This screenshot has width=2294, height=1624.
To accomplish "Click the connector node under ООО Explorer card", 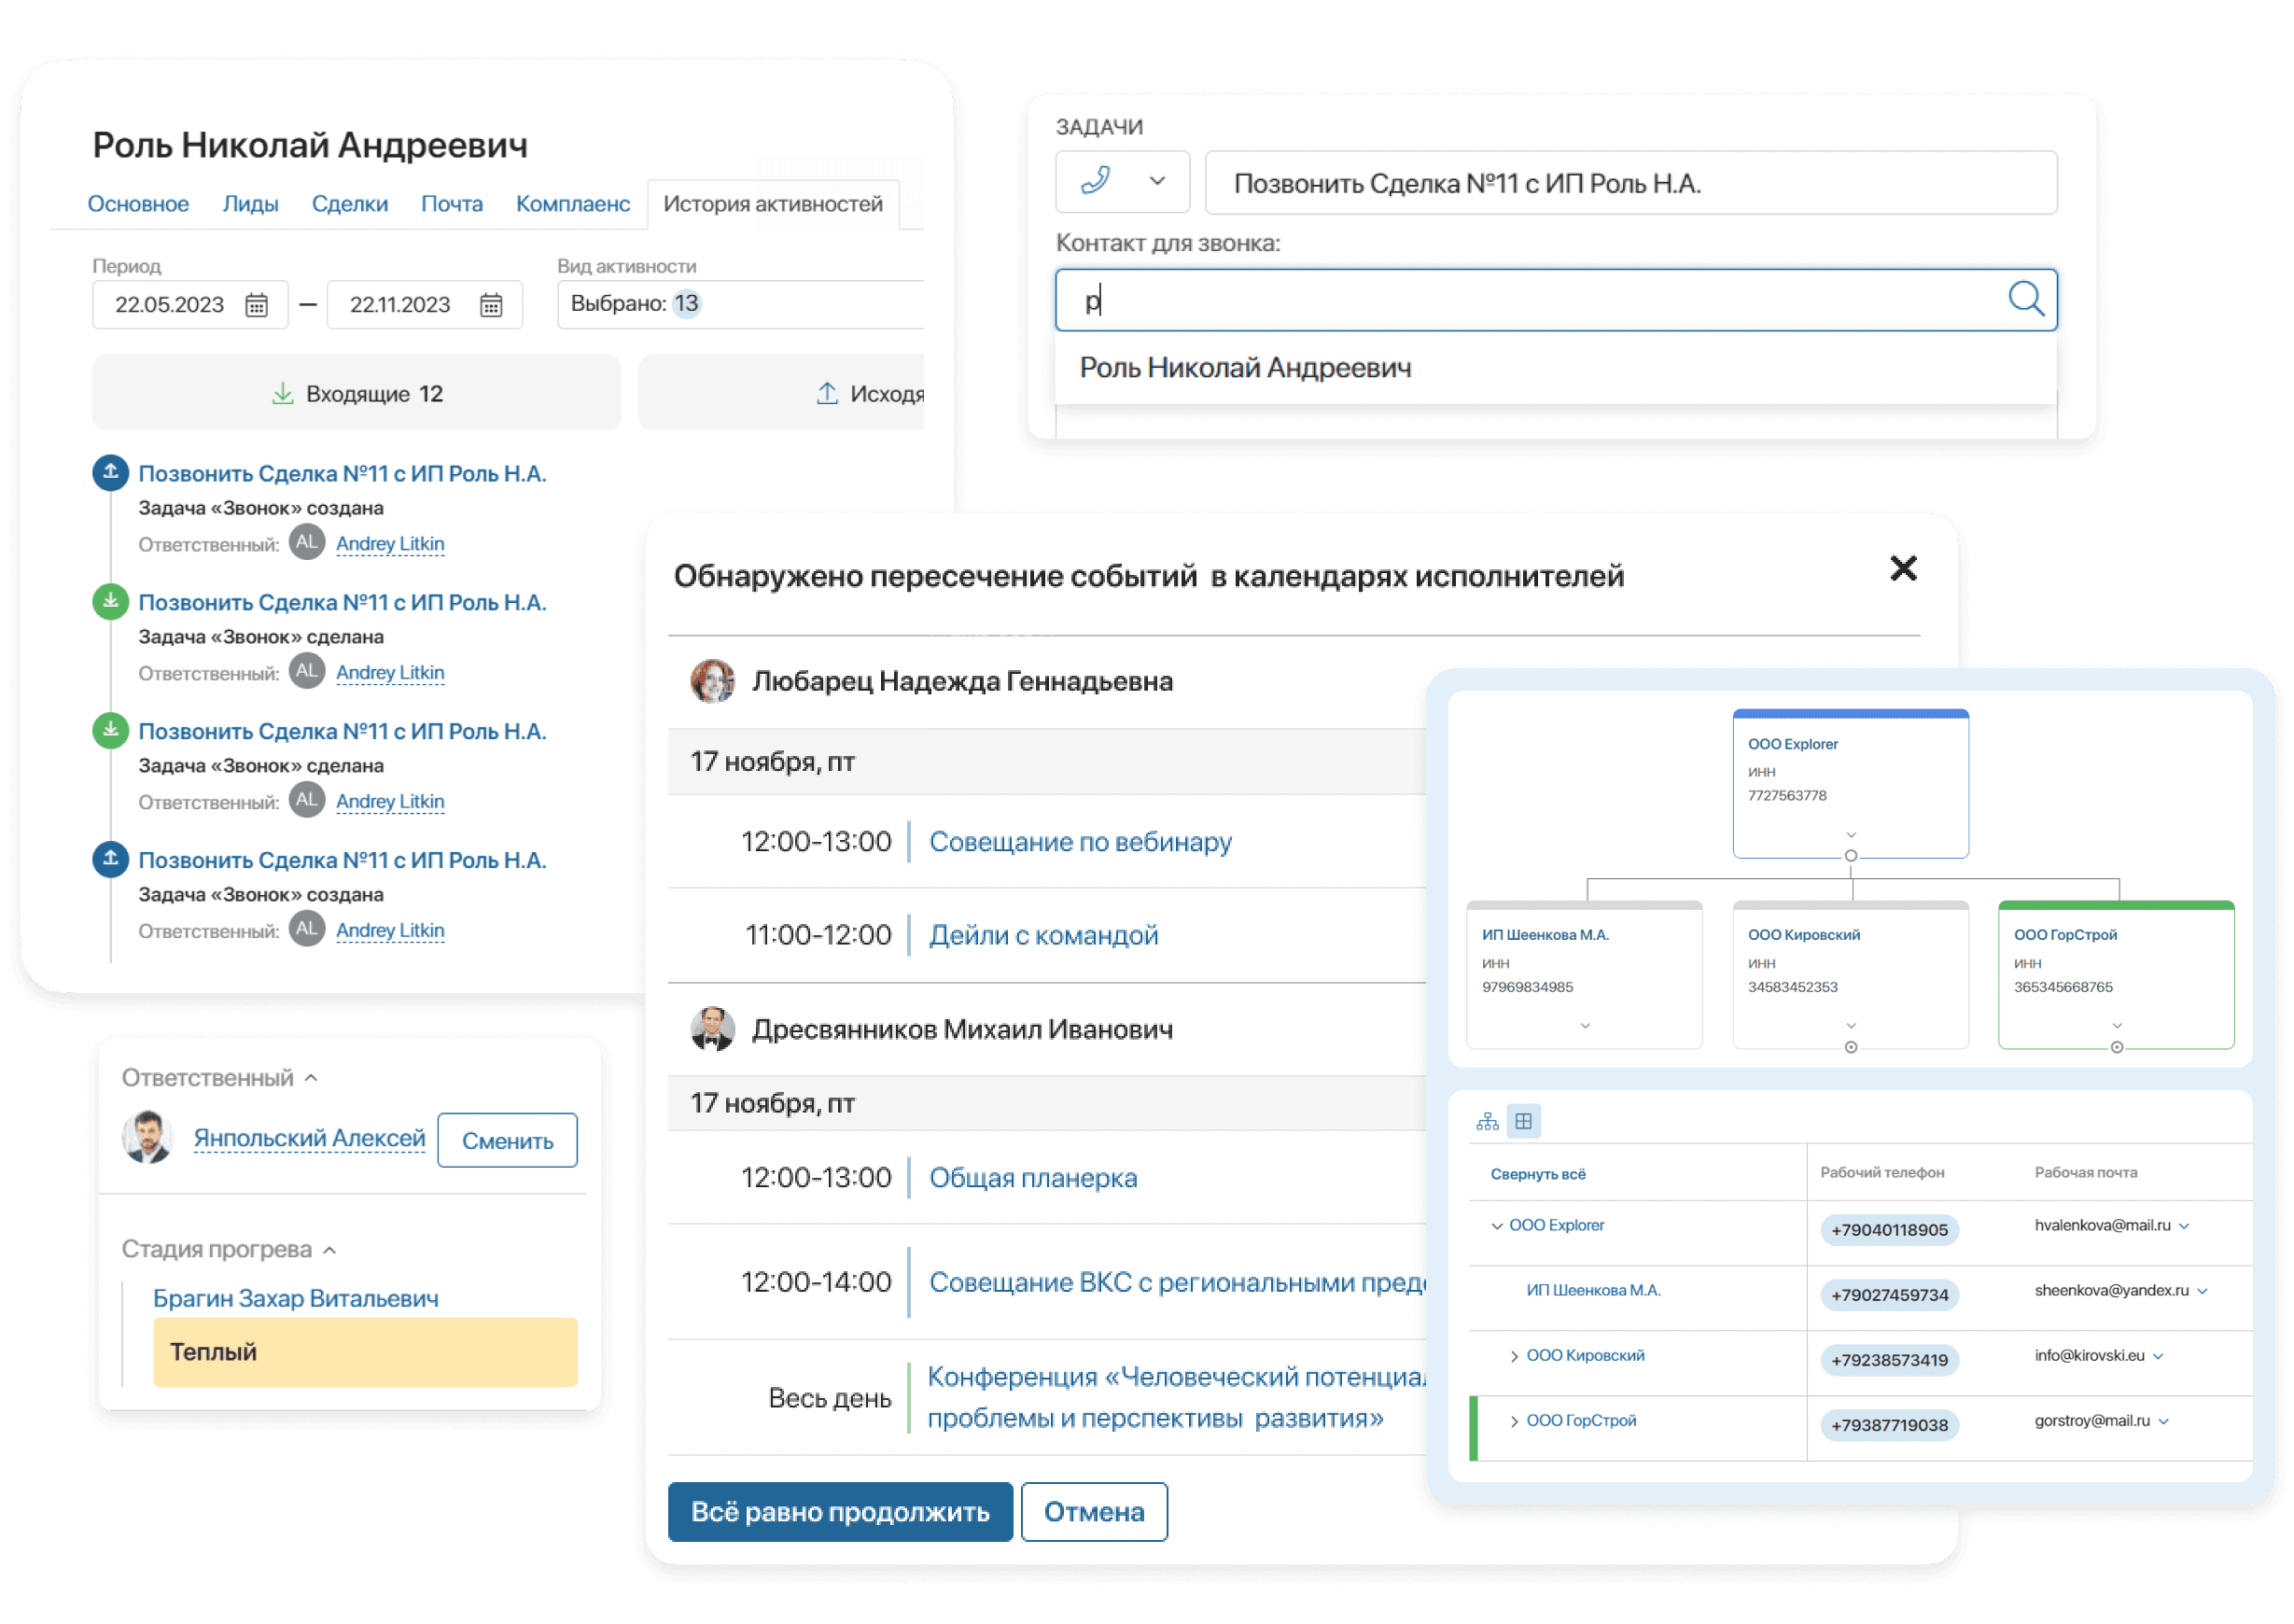I will tap(1850, 856).
